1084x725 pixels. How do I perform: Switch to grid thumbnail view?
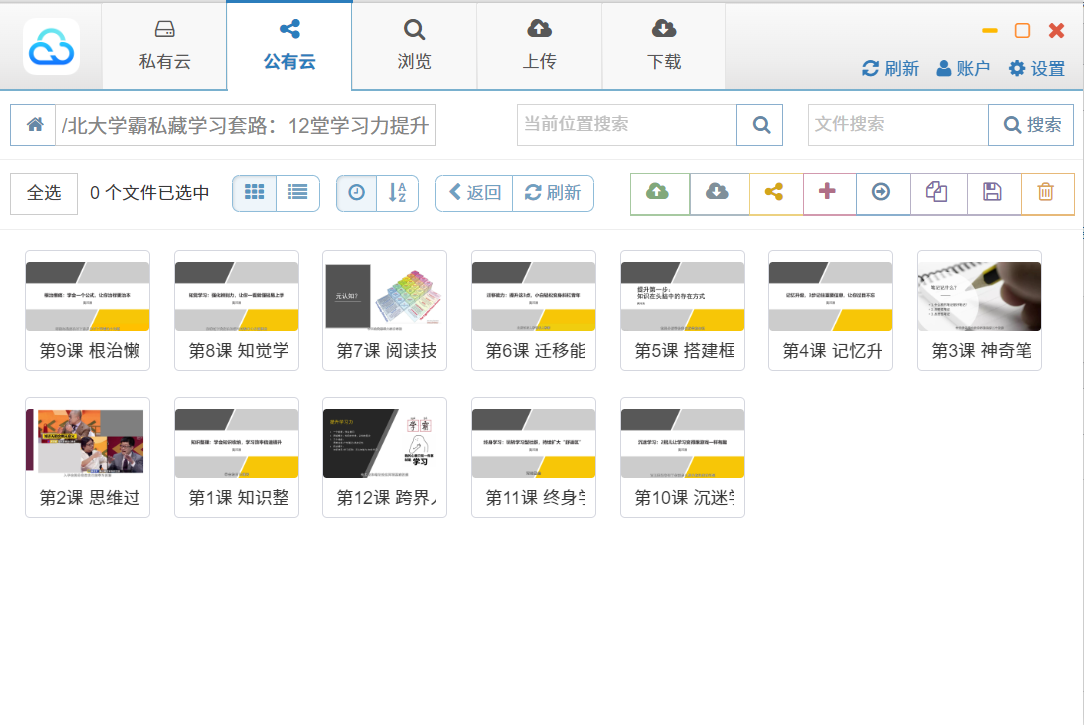(254, 193)
